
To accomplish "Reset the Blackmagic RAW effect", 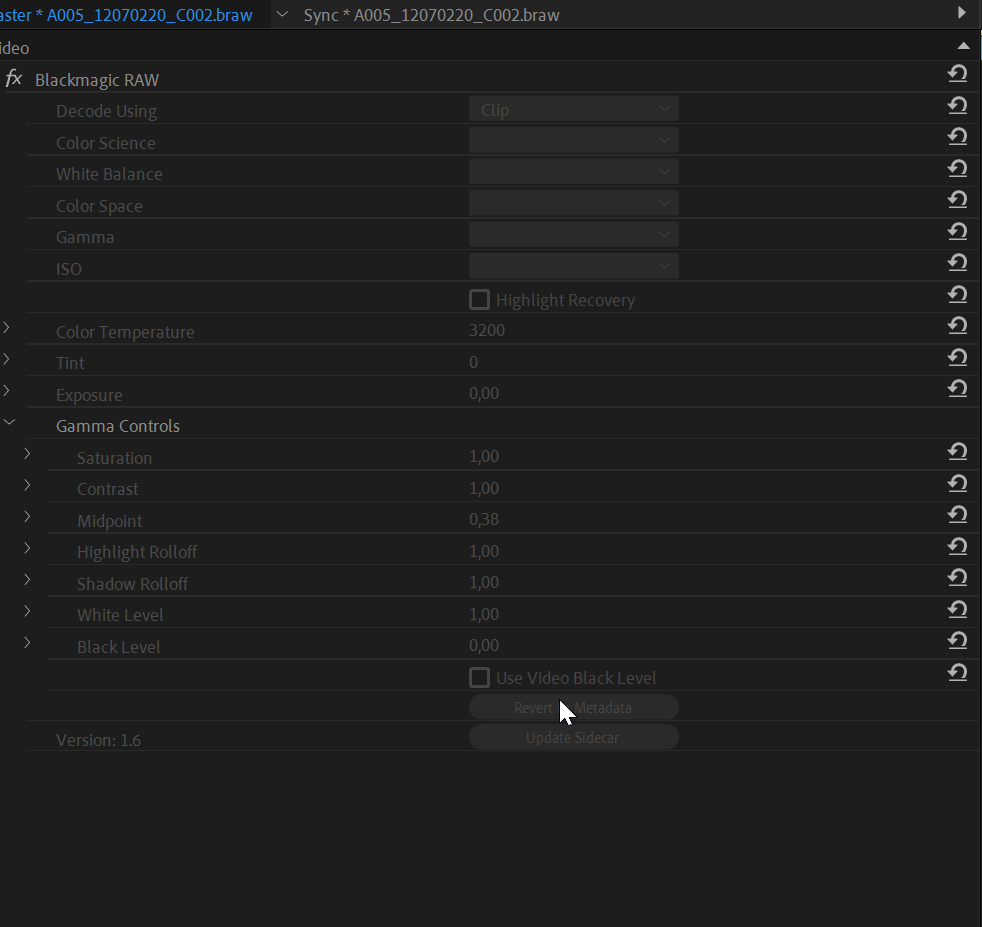I will (958, 74).
